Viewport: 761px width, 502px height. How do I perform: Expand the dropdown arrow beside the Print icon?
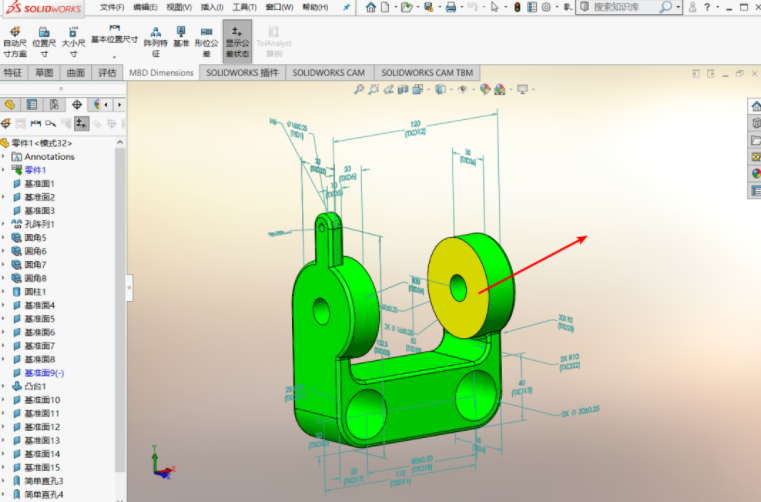pos(462,7)
